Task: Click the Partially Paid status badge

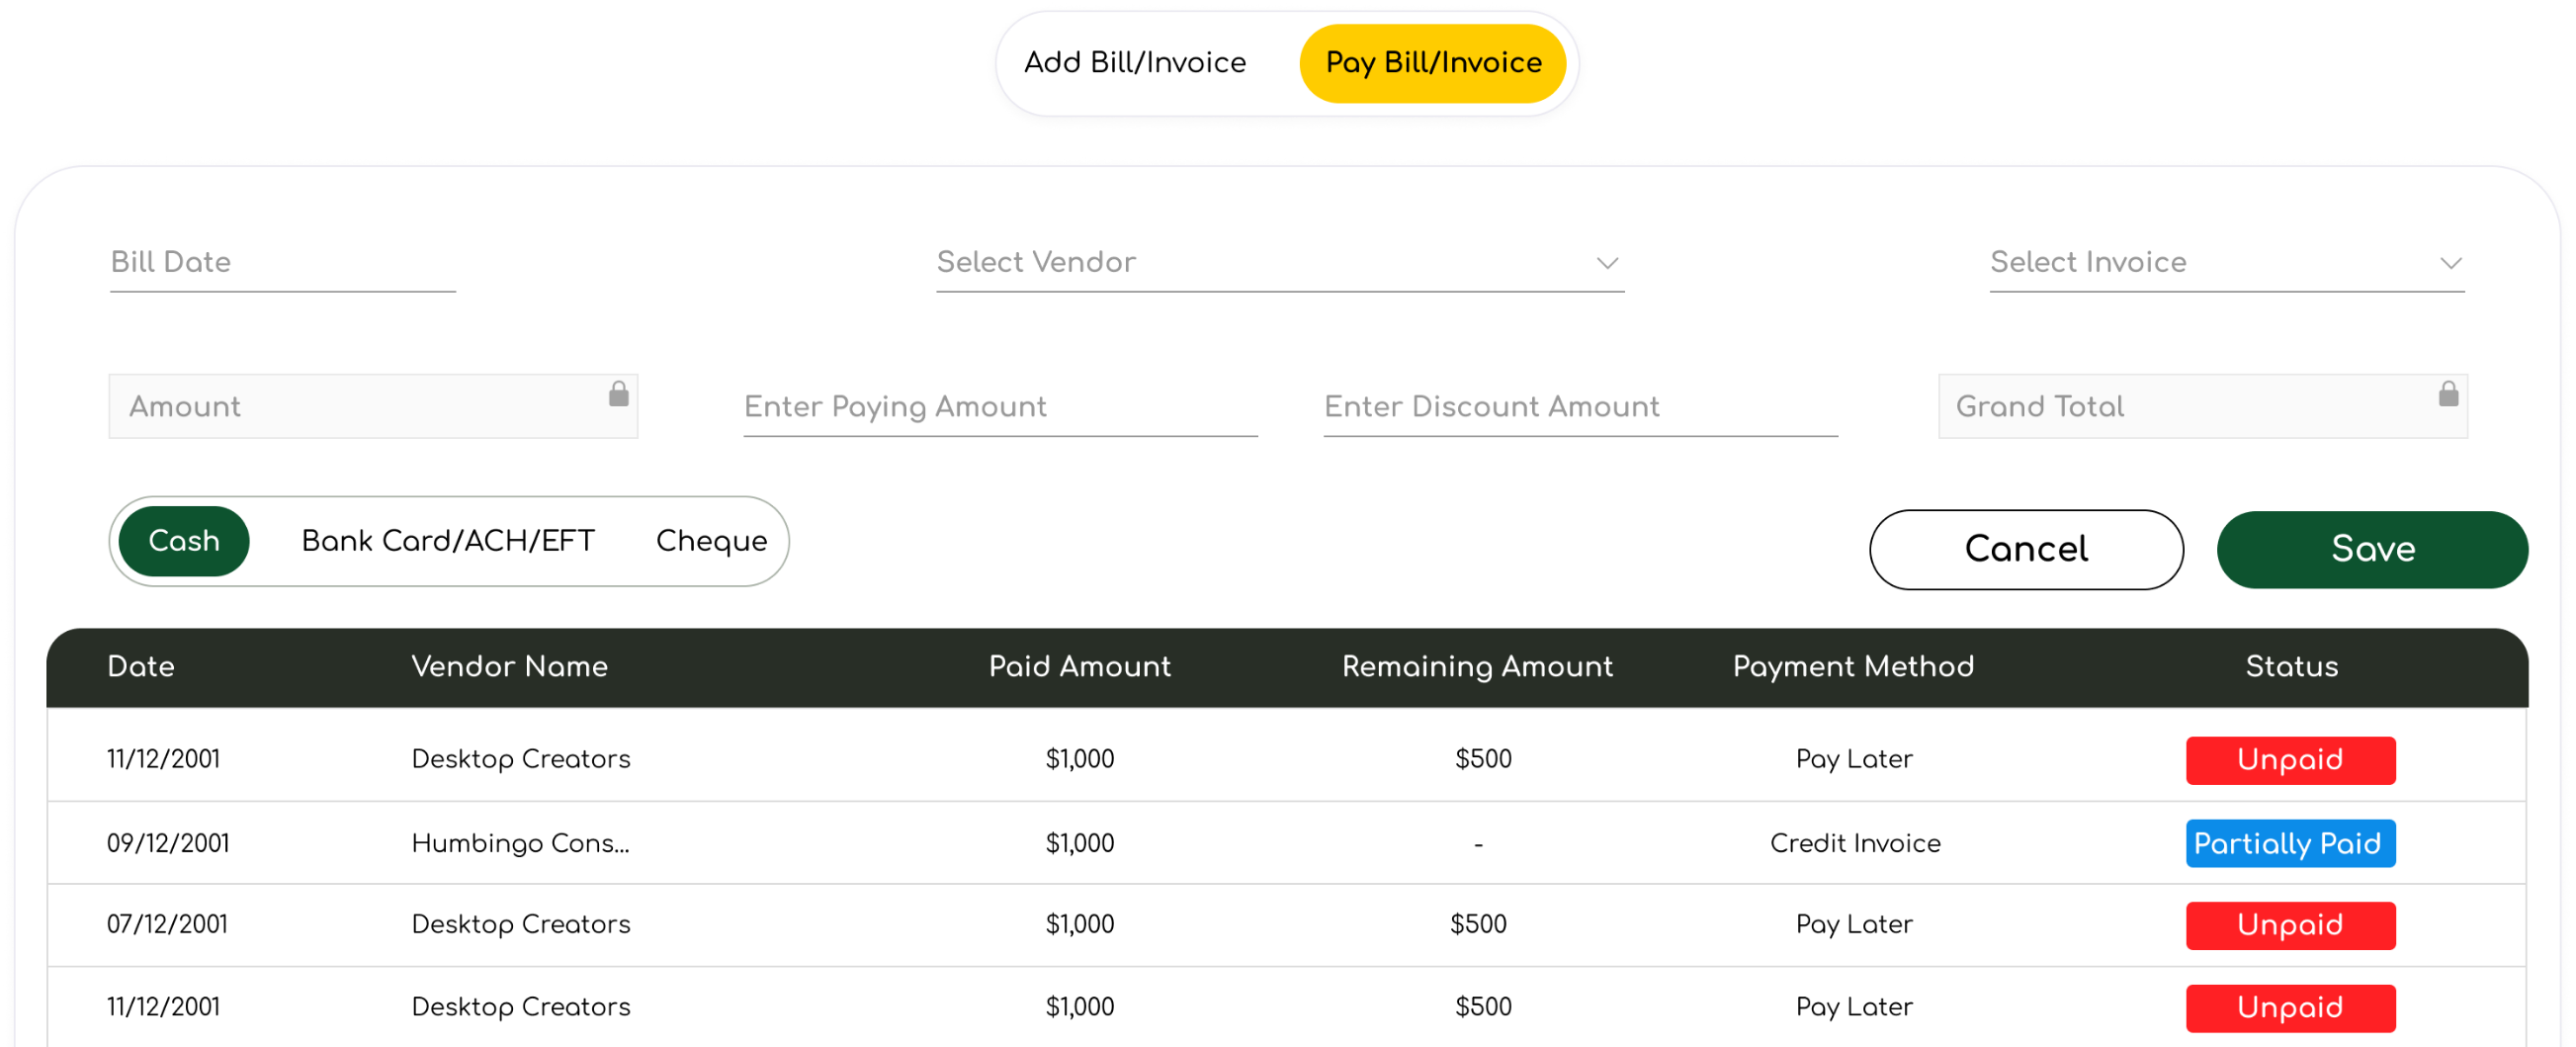Action: point(2290,844)
